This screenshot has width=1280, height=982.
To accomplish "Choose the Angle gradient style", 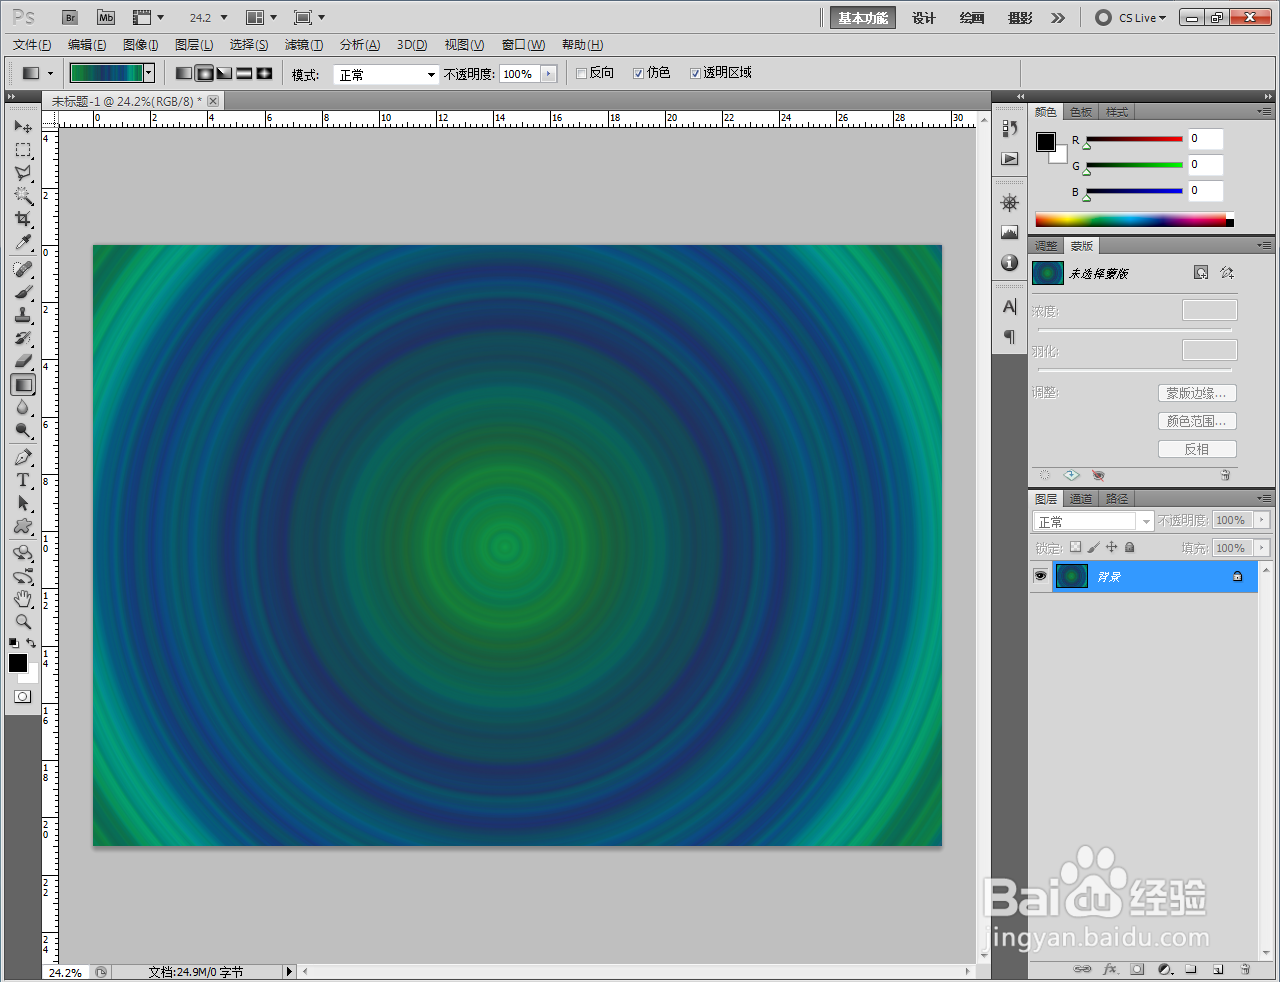I will [x=224, y=73].
